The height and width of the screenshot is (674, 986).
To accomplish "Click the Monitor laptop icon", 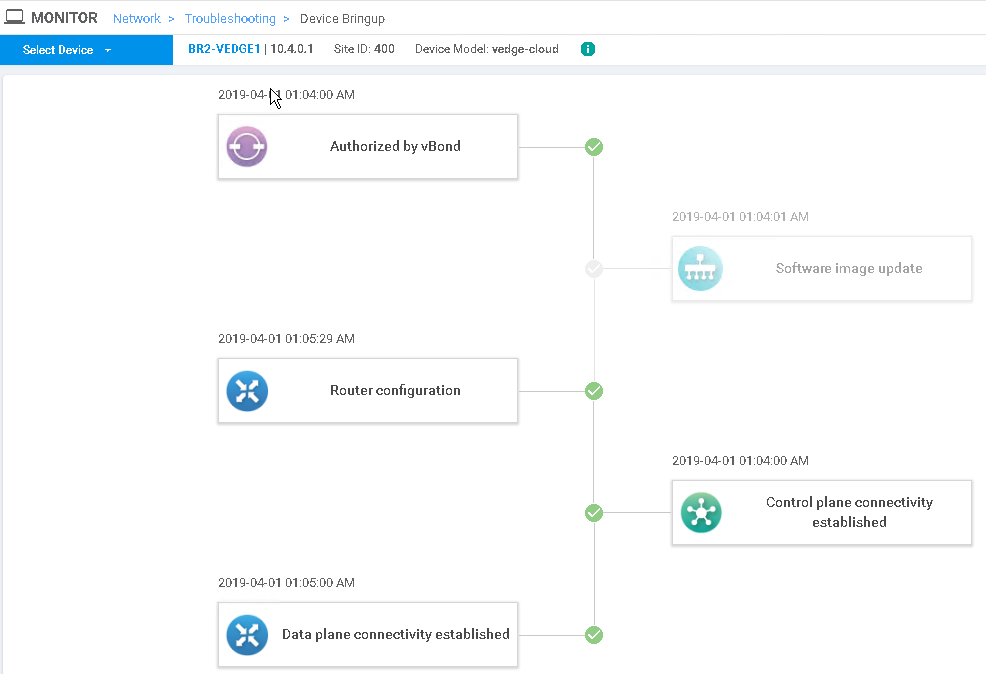I will [14, 18].
